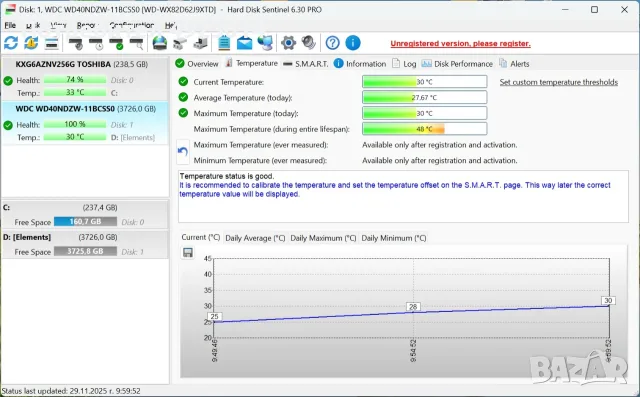Switch to the Disk Performance tab

click(x=457, y=64)
